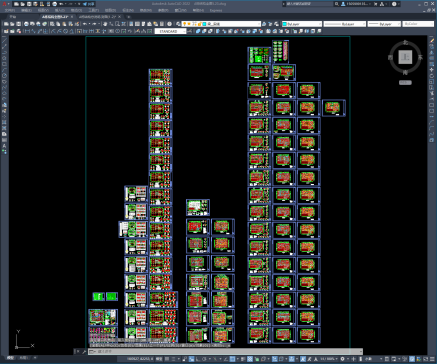Click the title bar search keyword field
The height and width of the screenshot is (364, 437).
pos(310,4)
